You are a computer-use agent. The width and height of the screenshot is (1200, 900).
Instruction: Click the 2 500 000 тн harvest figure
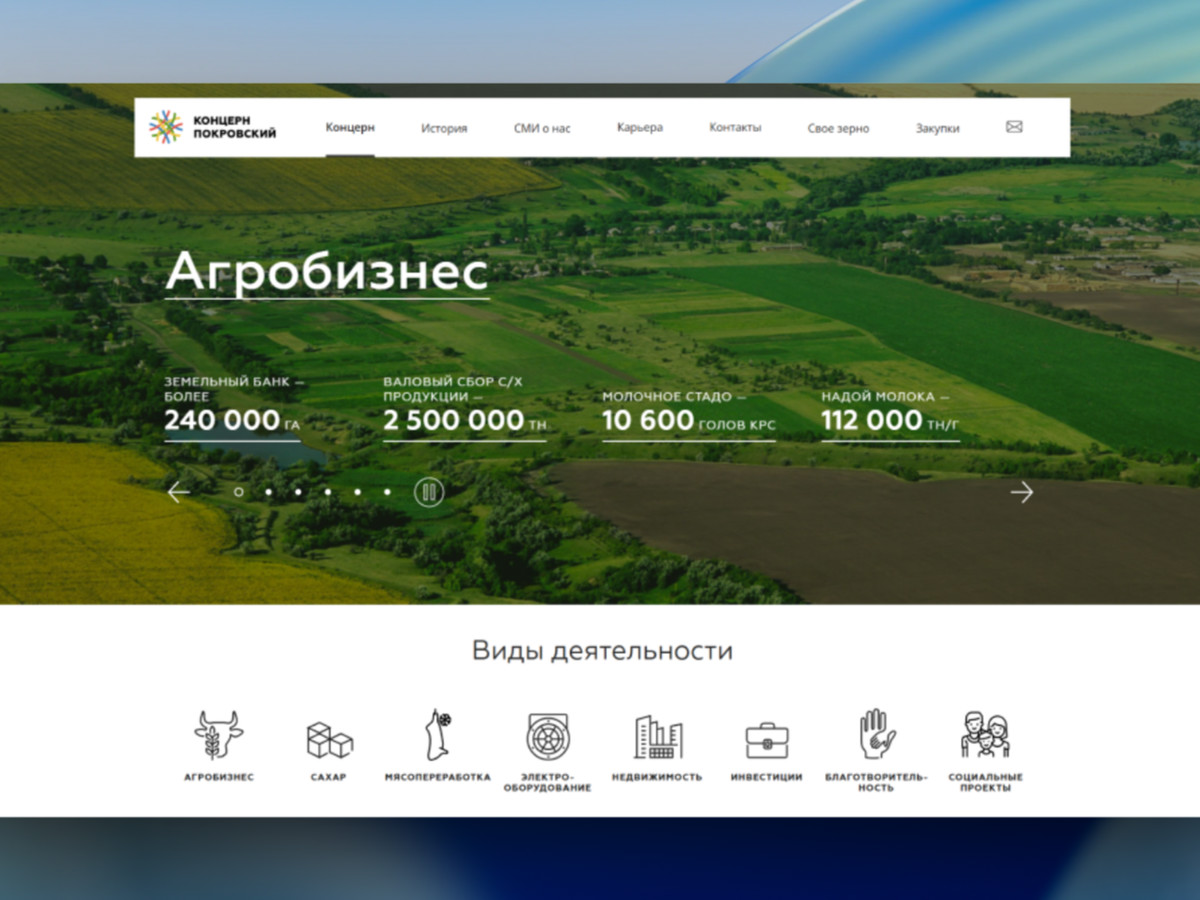[465, 421]
